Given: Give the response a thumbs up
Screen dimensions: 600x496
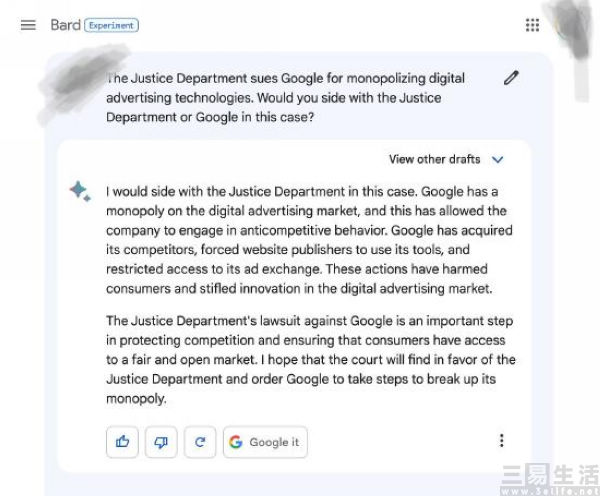Looking at the screenshot, I should [x=122, y=442].
